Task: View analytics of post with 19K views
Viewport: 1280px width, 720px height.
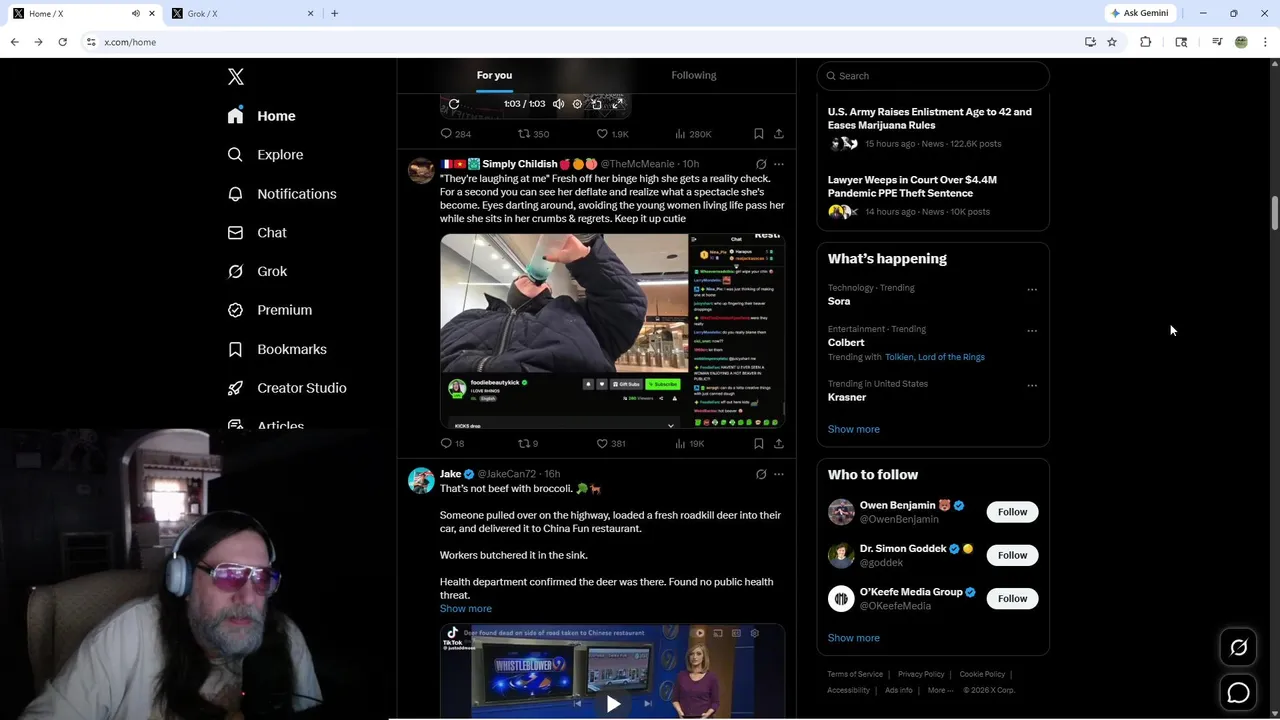Action: (x=690, y=444)
